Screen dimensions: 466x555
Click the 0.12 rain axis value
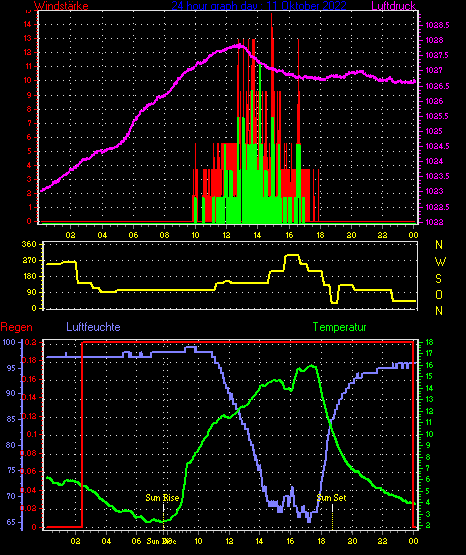point(29,416)
